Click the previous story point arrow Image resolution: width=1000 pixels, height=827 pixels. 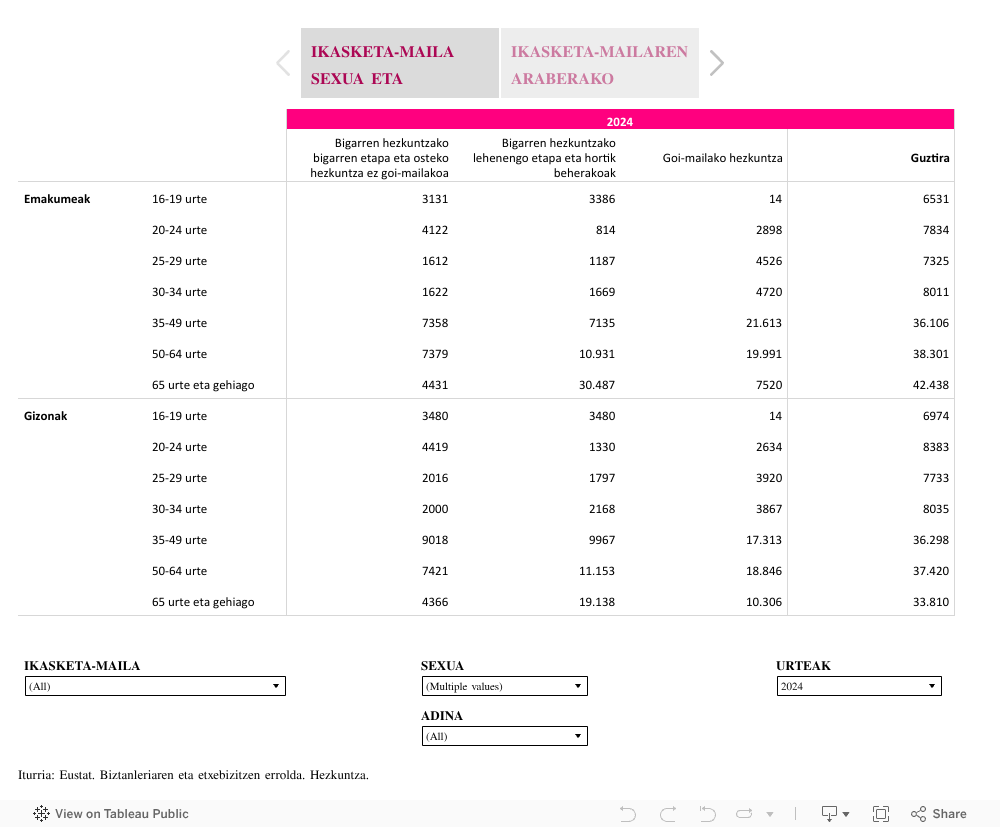pyautogui.click(x=283, y=63)
